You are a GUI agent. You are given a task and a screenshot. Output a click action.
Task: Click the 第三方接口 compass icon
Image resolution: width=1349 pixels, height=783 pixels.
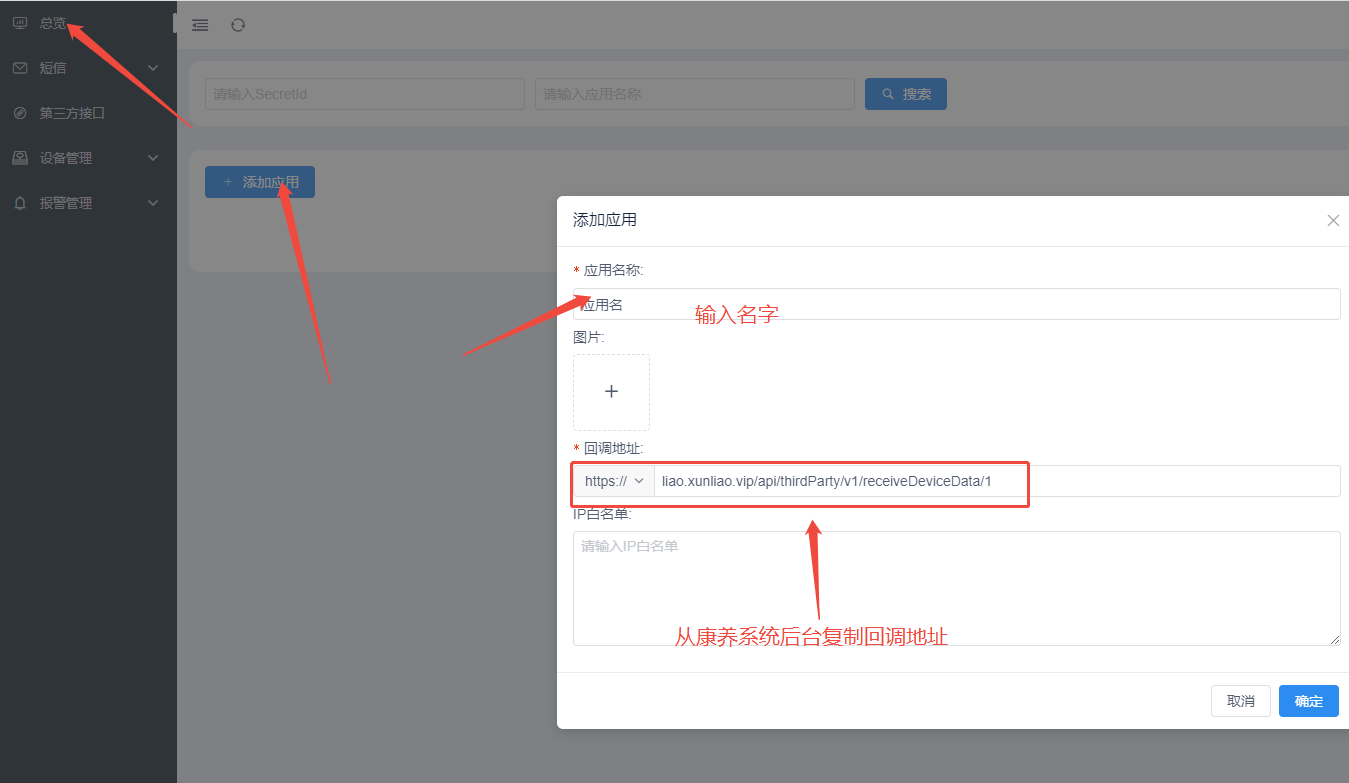(20, 113)
